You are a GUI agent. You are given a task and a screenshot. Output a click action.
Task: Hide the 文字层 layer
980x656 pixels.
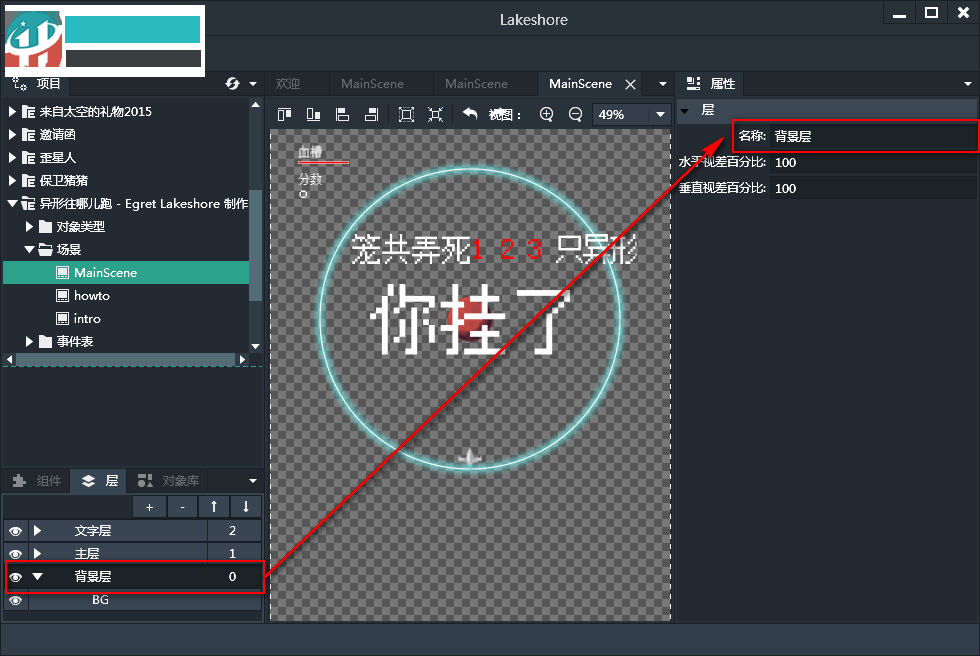(x=14, y=530)
